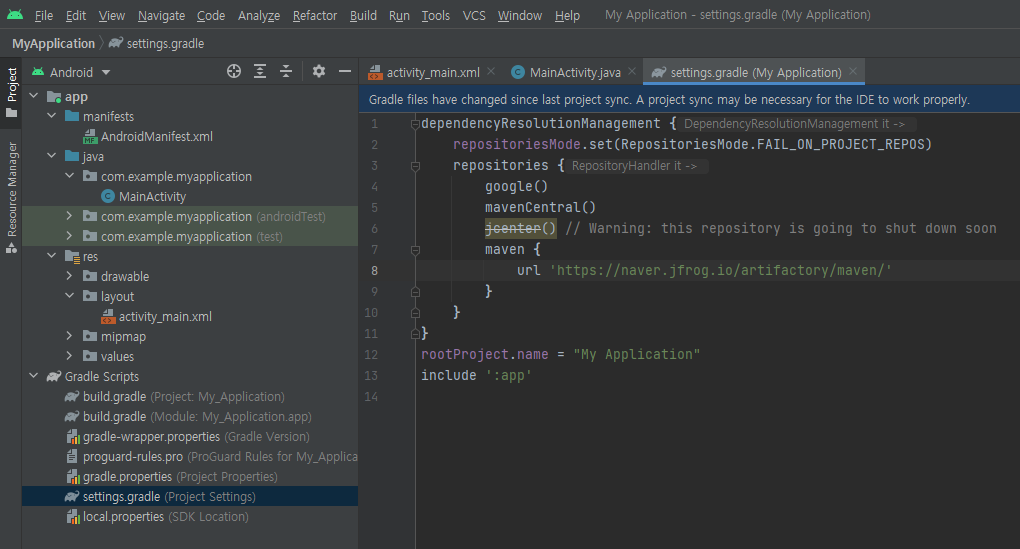This screenshot has height=549, width=1020.
Task: Fold the dependencyResolutionManagement block on line 1
Action: tap(415, 124)
